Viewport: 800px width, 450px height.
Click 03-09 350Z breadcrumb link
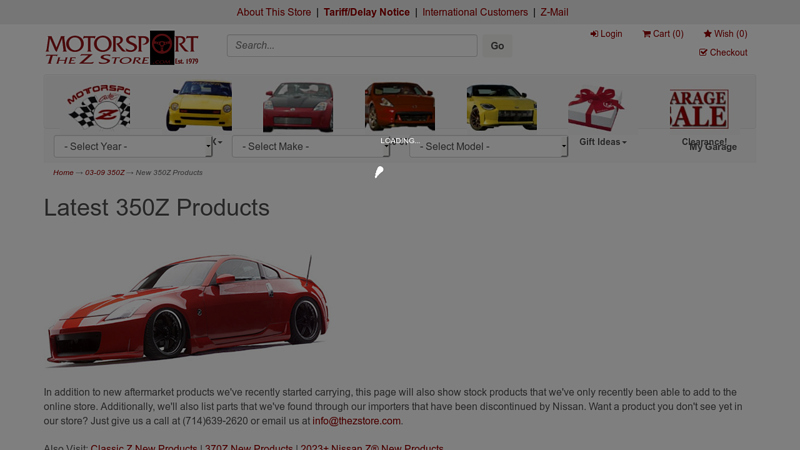(x=105, y=172)
